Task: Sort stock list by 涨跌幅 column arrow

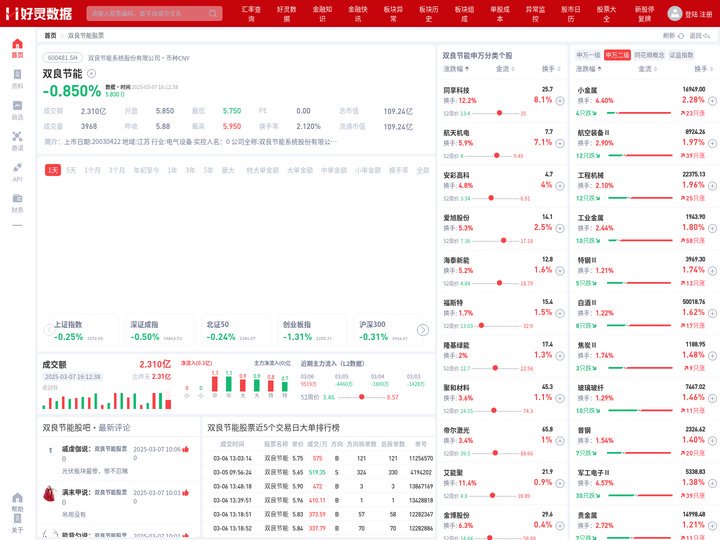Action: click(x=467, y=69)
